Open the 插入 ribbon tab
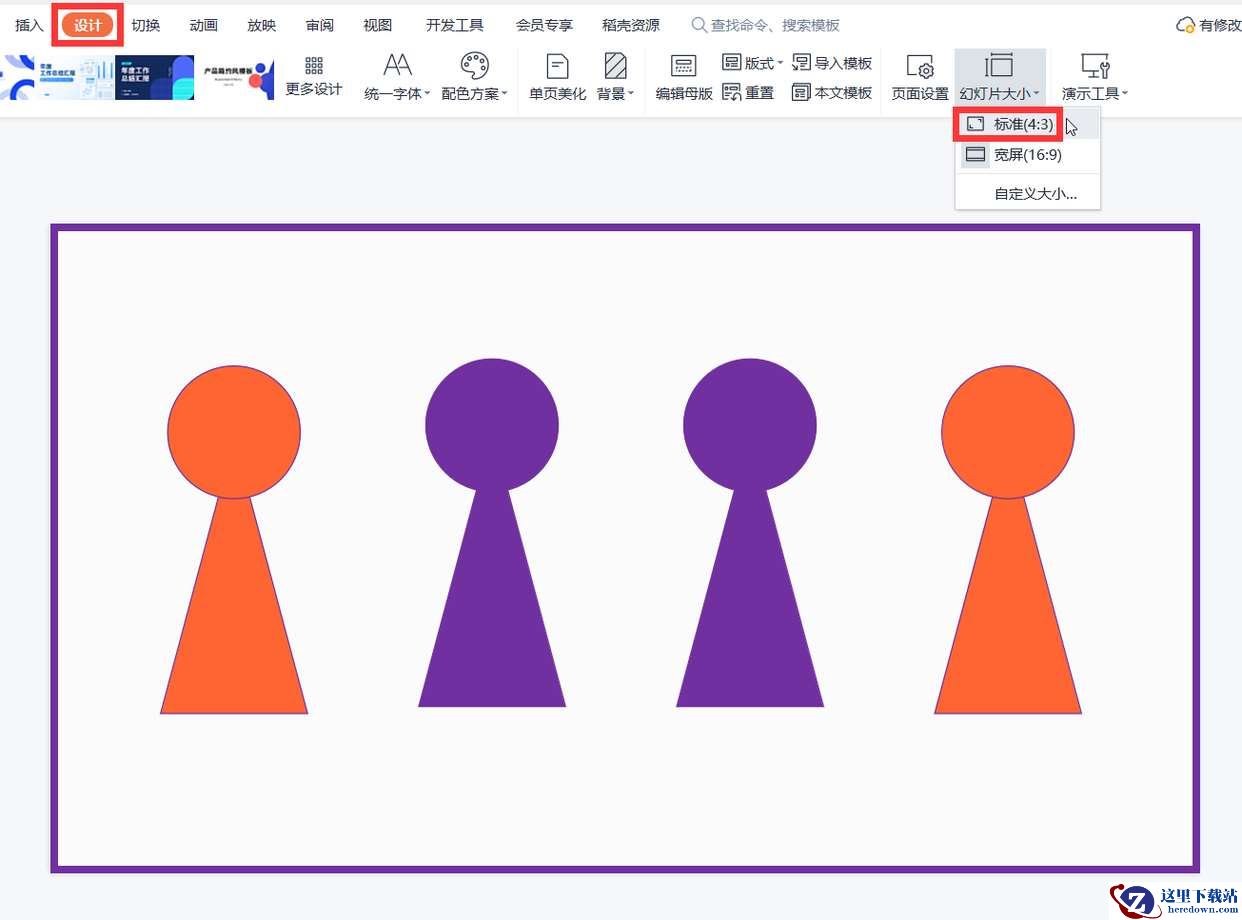1242x920 pixels. (29, 25)
